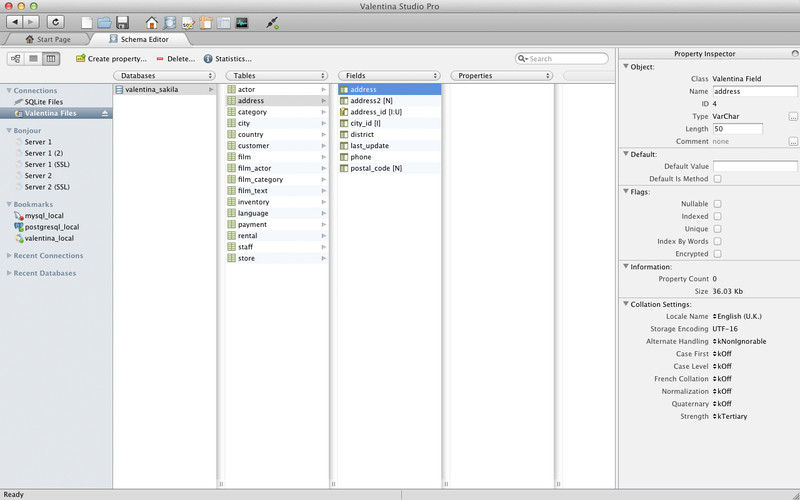Click the postgresql_local bookmark icon

pos(19,227)
